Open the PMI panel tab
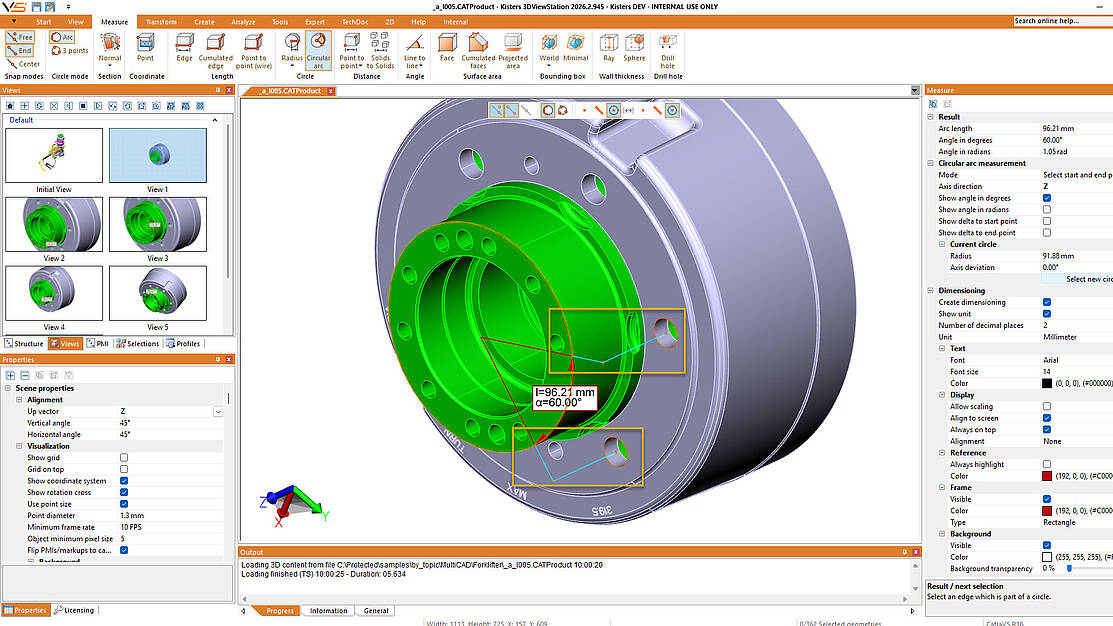The height and width of the screenshot is (626, 1113). click(98, 344)
